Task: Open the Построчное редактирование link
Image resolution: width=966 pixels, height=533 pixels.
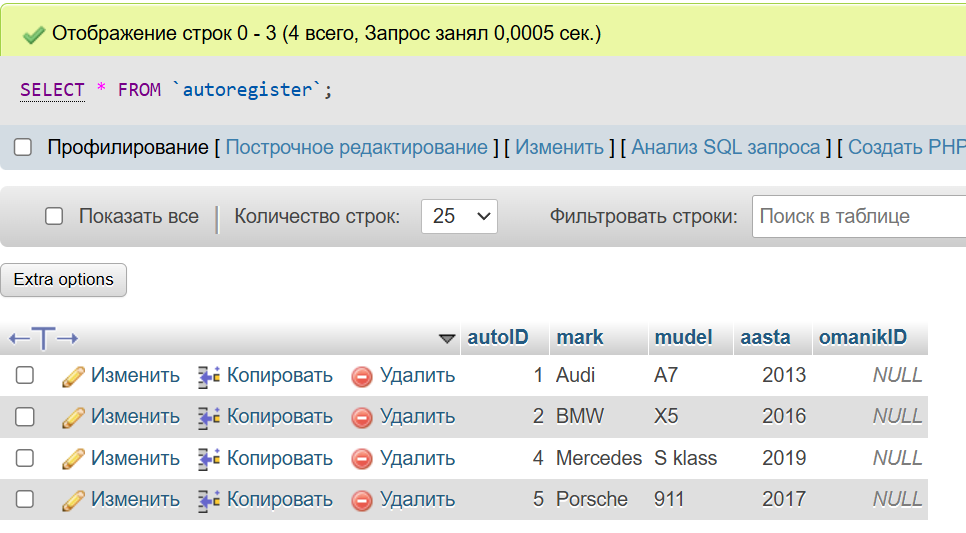Action: coord(357,147)
